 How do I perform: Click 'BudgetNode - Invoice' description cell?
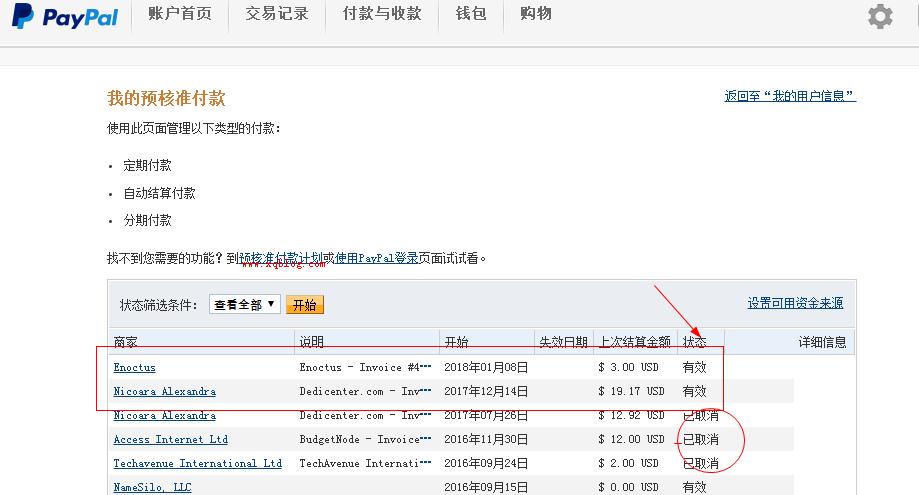click(x=366, y=439)
